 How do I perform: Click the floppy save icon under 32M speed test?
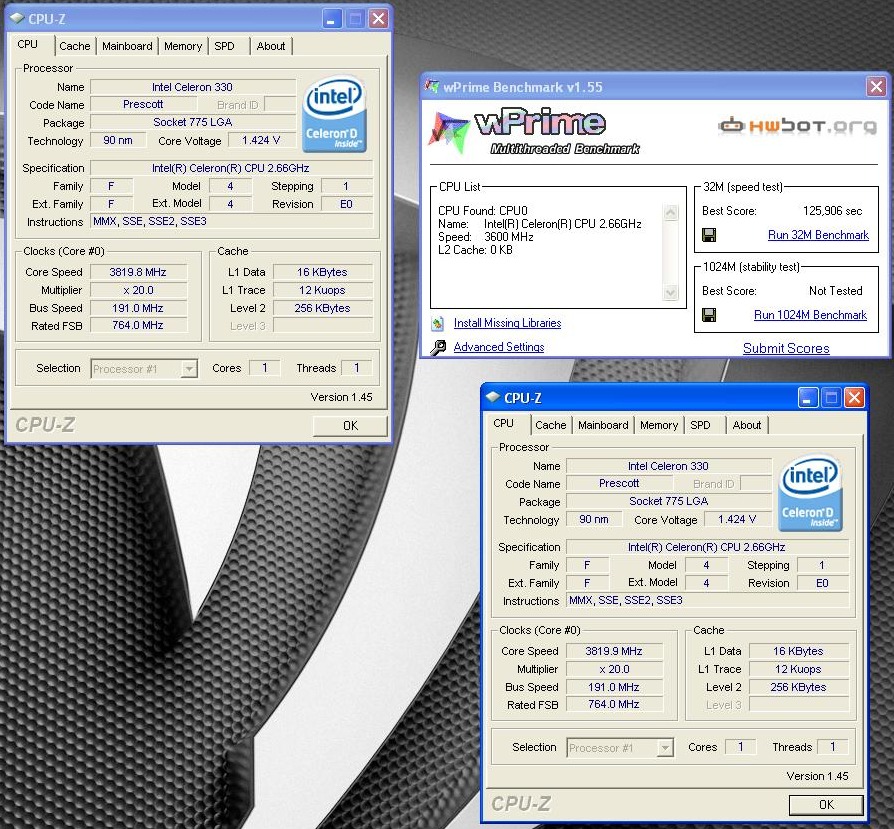(x=709, y=235)
